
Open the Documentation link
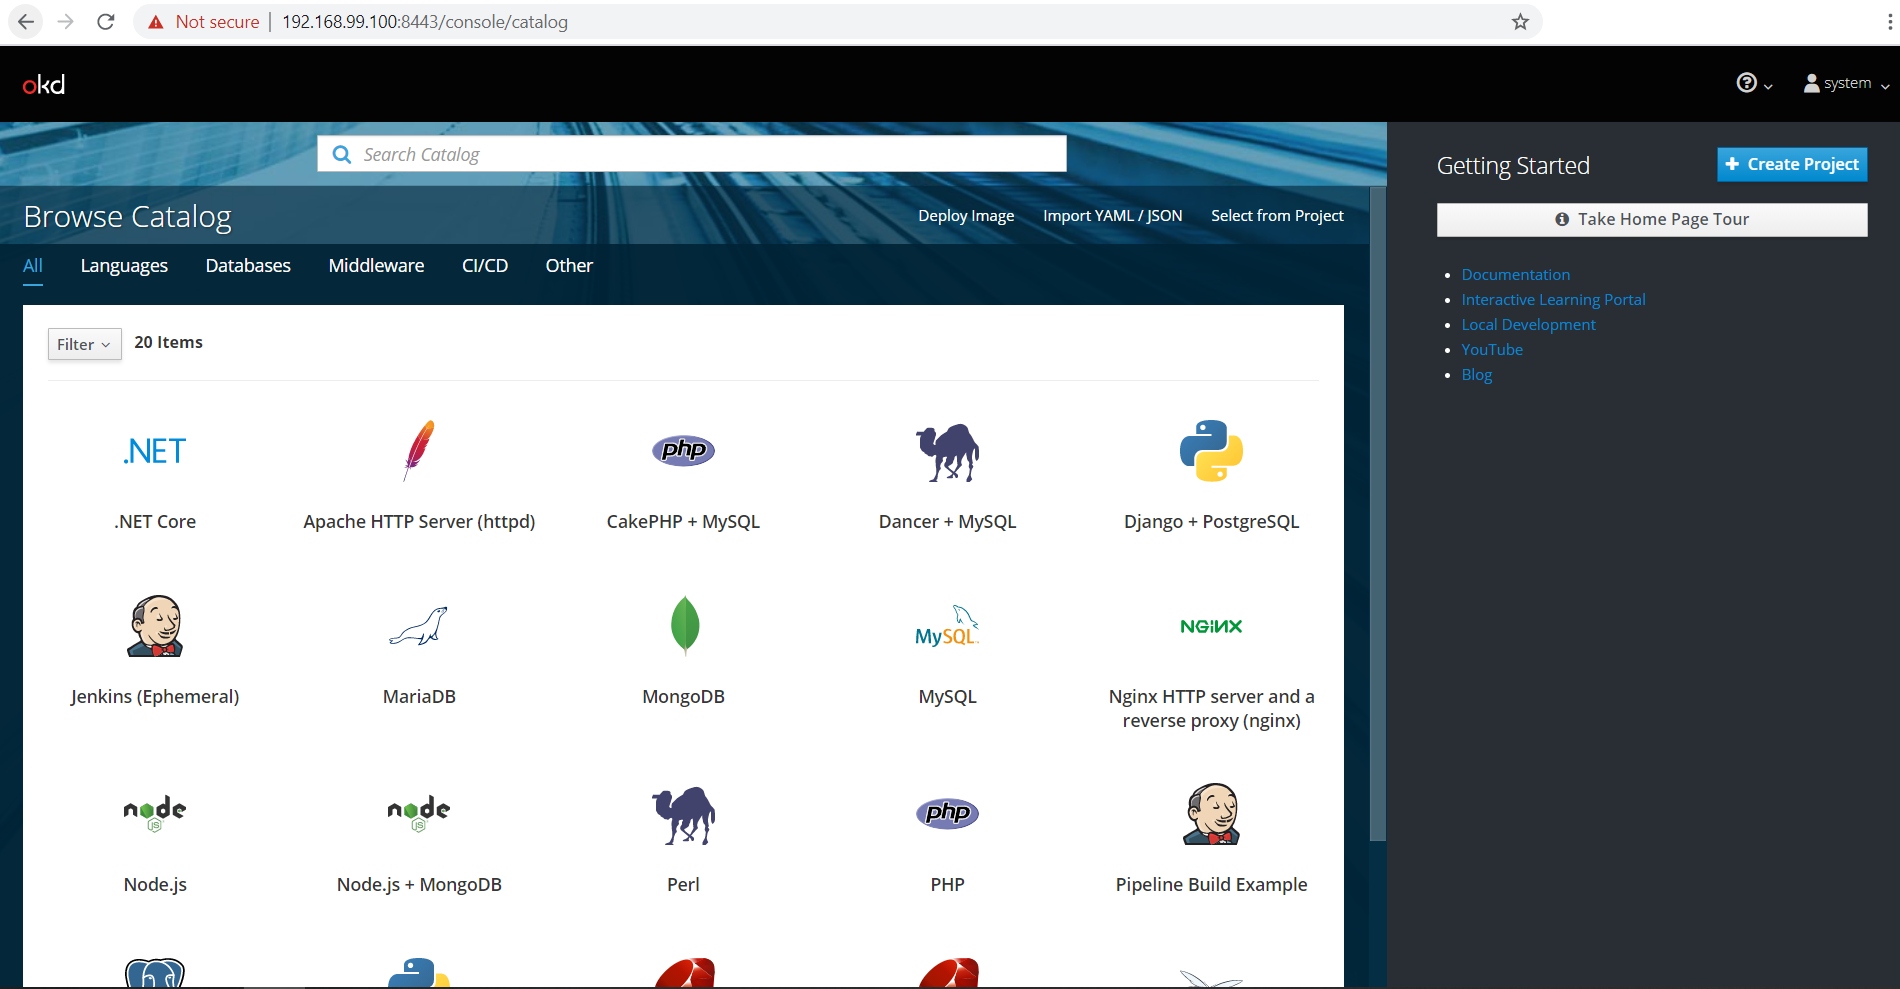pyautogui.click(x=1516, y=275)
